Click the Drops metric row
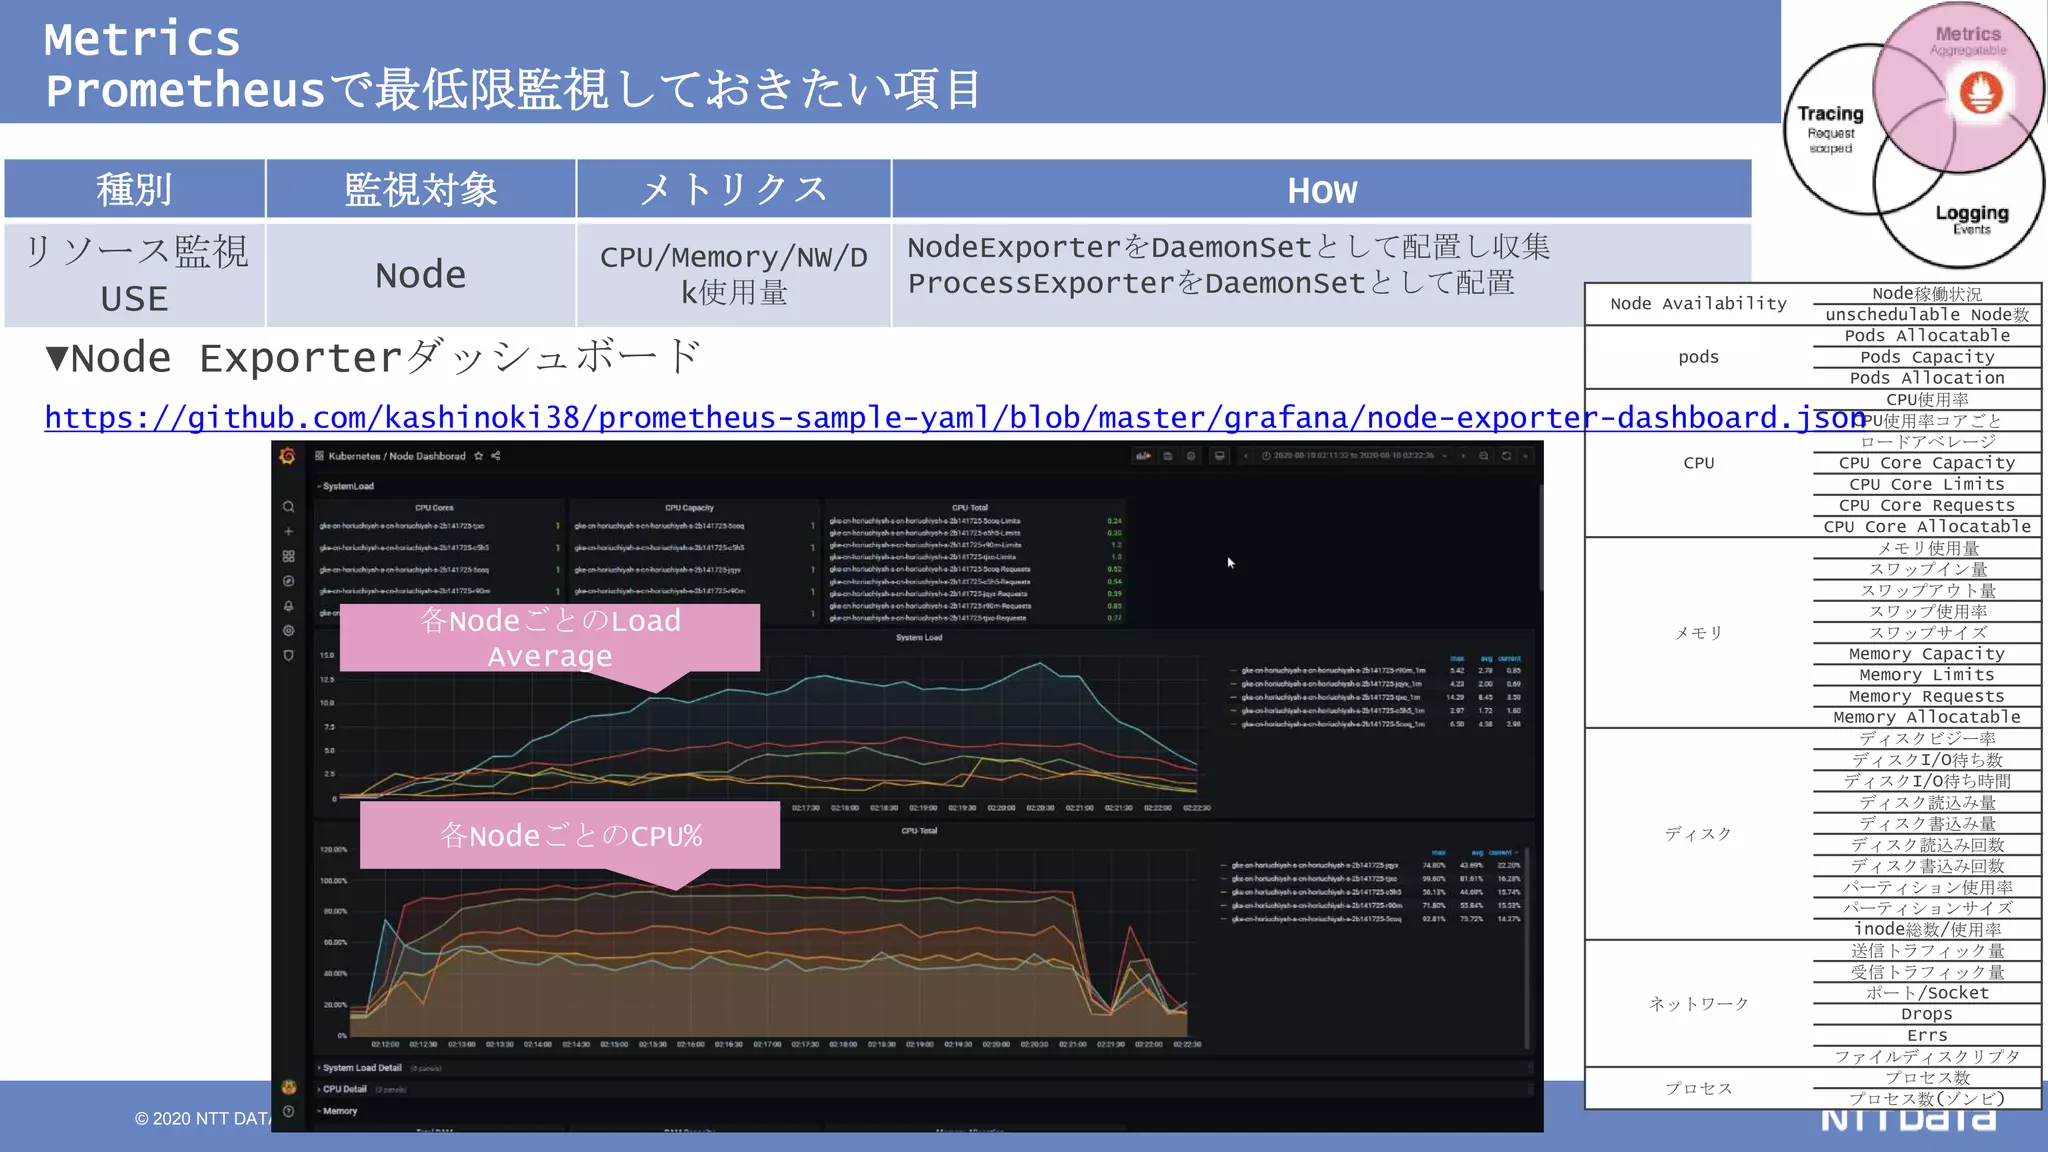The height and width of the screenshot is (1152, 2048). pos(1927,1014)
